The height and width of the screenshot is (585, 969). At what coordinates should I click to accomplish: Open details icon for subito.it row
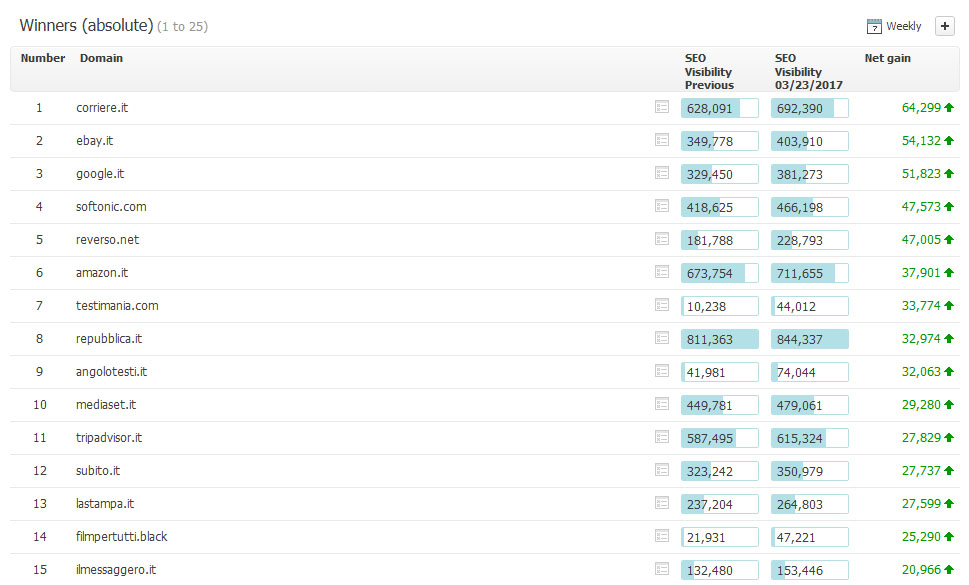click(662, 470)
